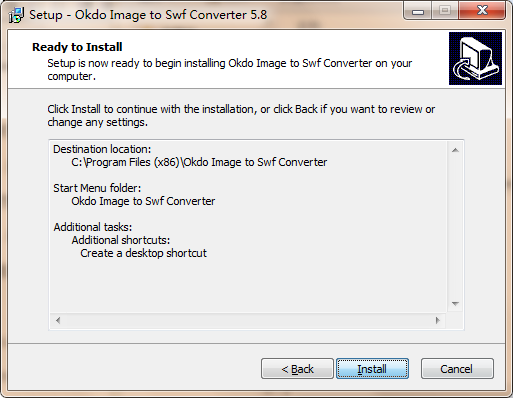Click the 'Additional tasks:' line

93,227
